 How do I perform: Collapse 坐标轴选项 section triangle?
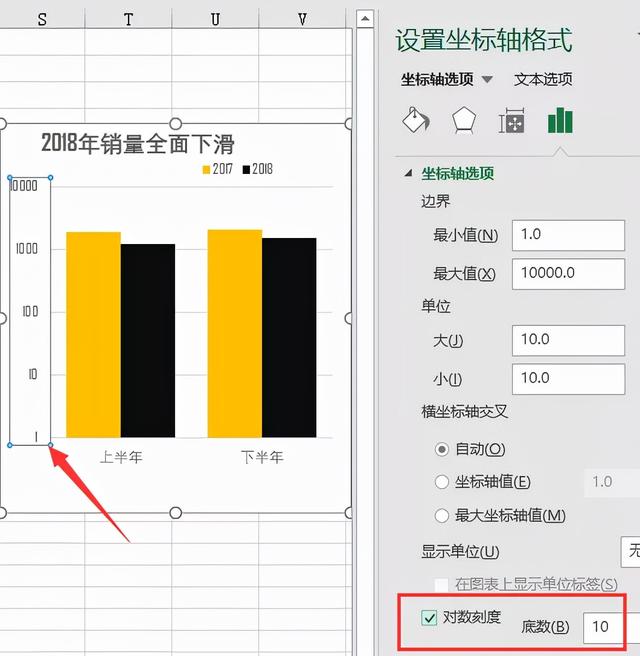[x=409, y=173]
